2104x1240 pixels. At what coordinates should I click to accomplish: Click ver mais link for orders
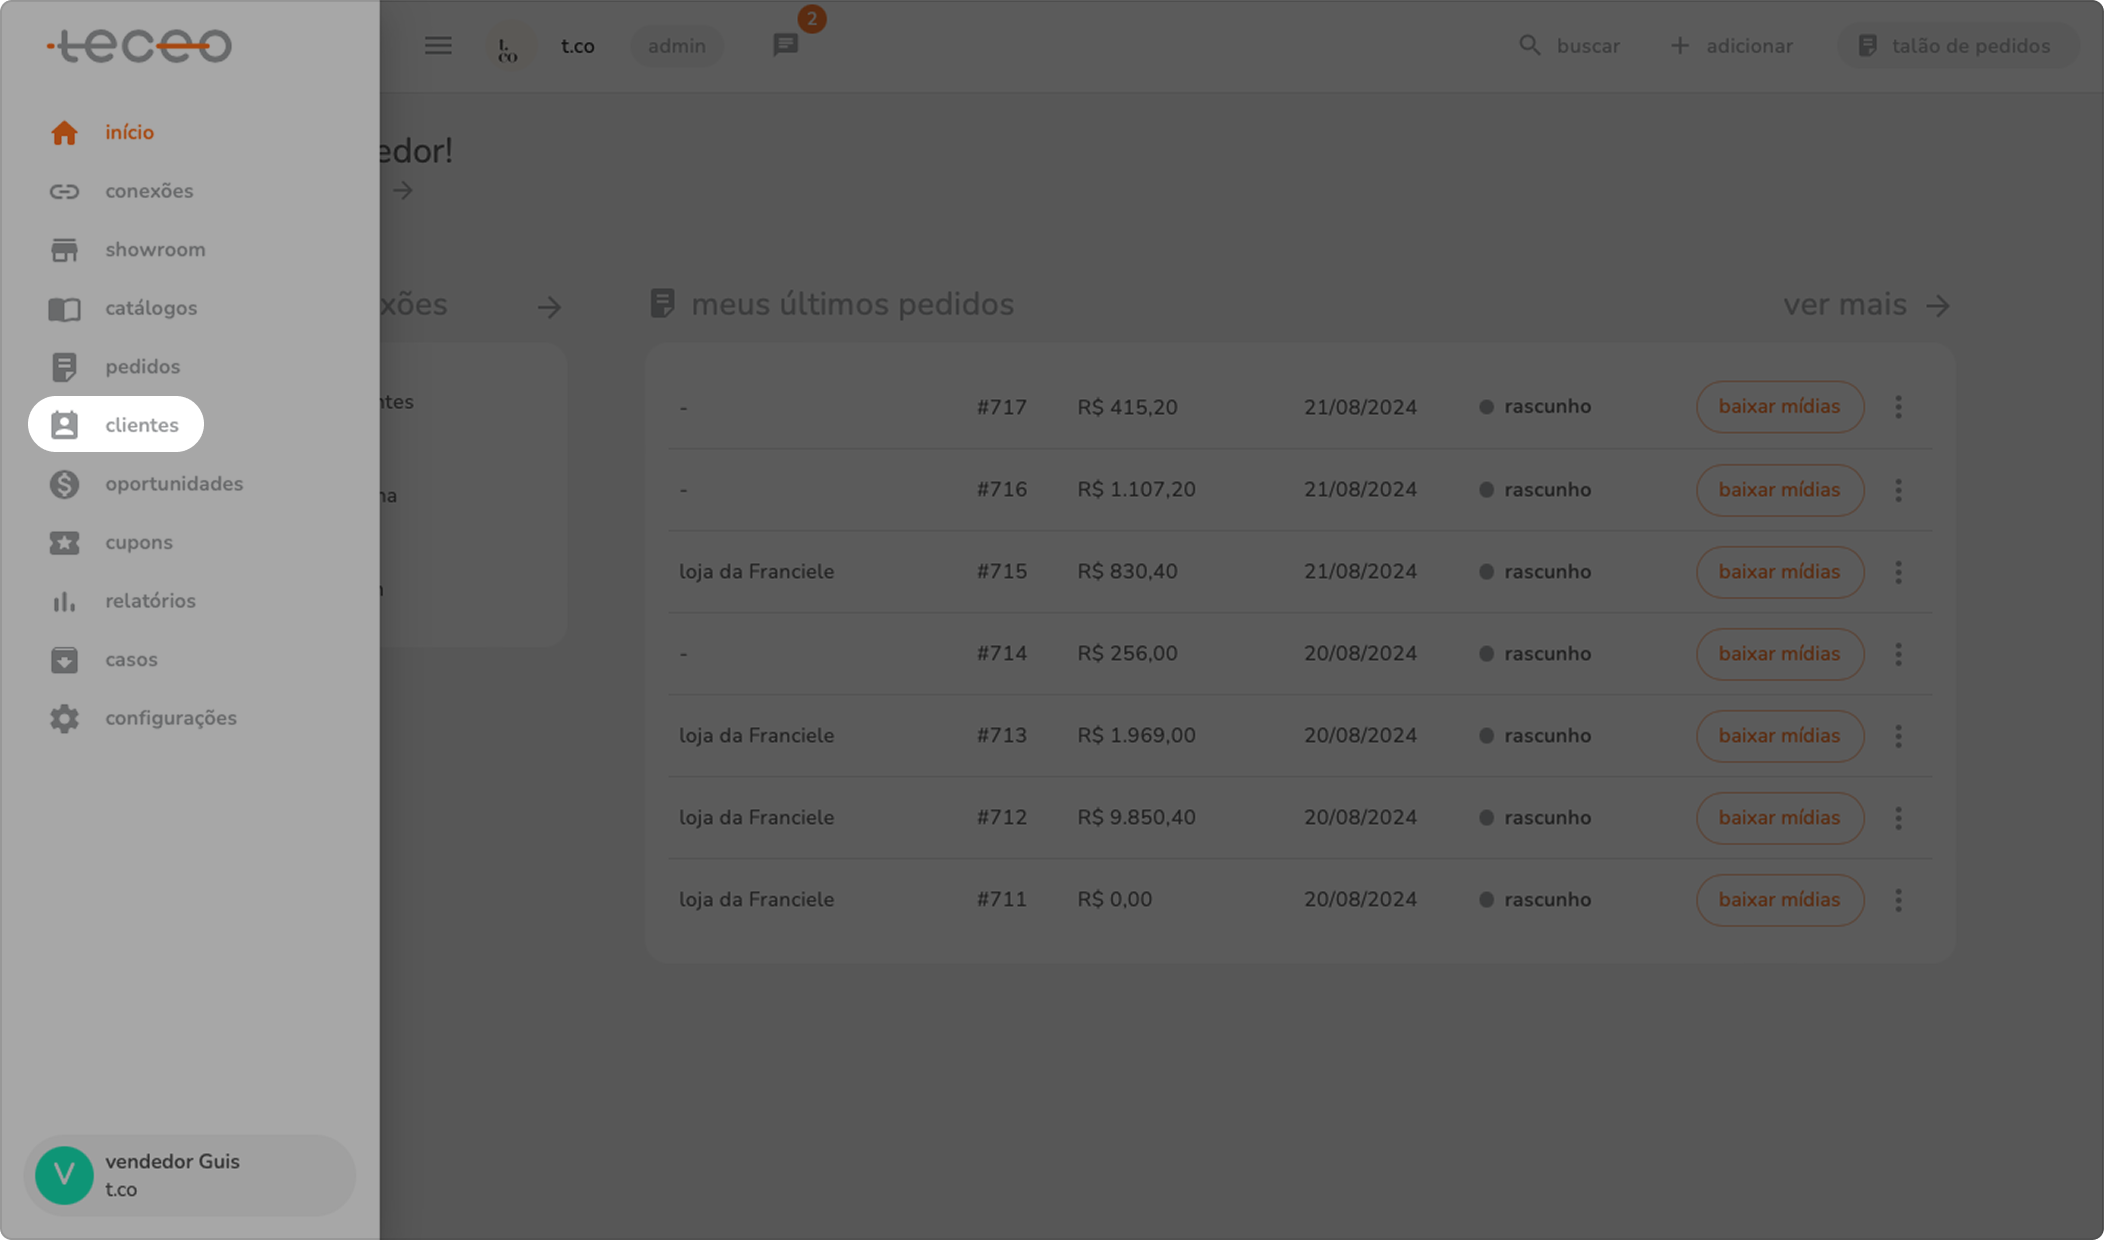pyautogui.click(x=1866, y=305)
